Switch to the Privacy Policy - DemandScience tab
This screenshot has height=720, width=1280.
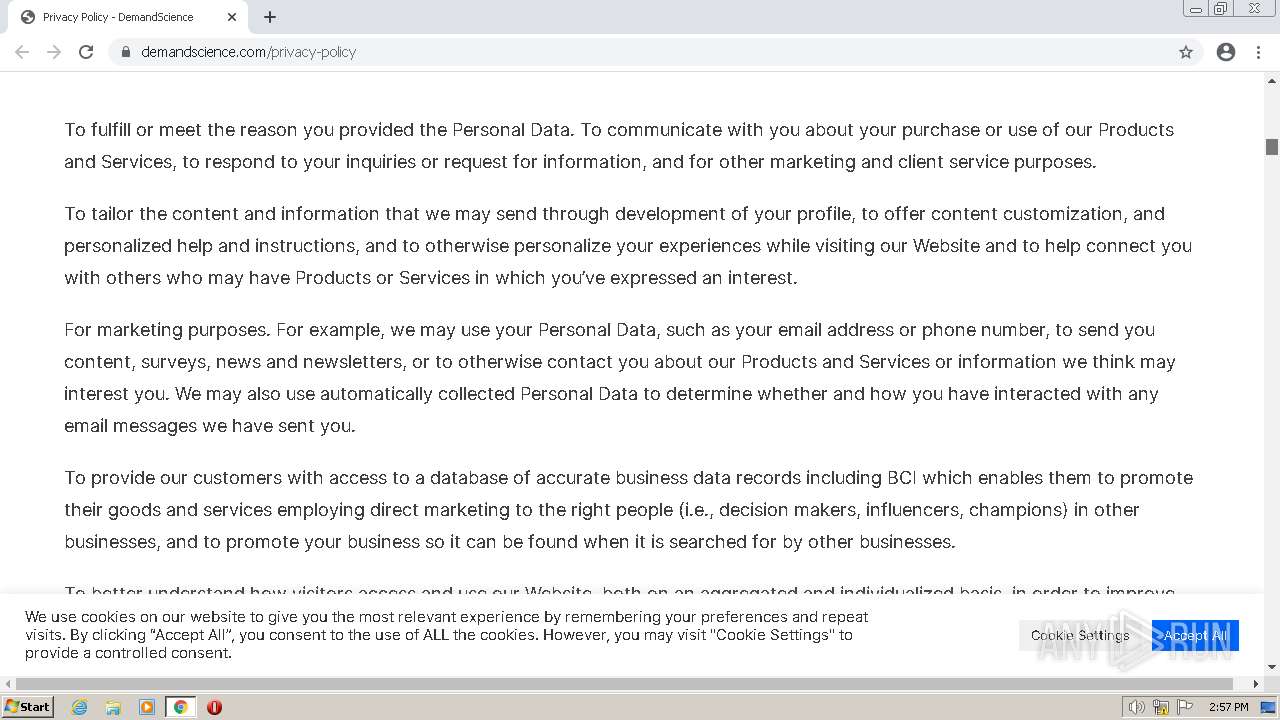click(x=118, y=17)
